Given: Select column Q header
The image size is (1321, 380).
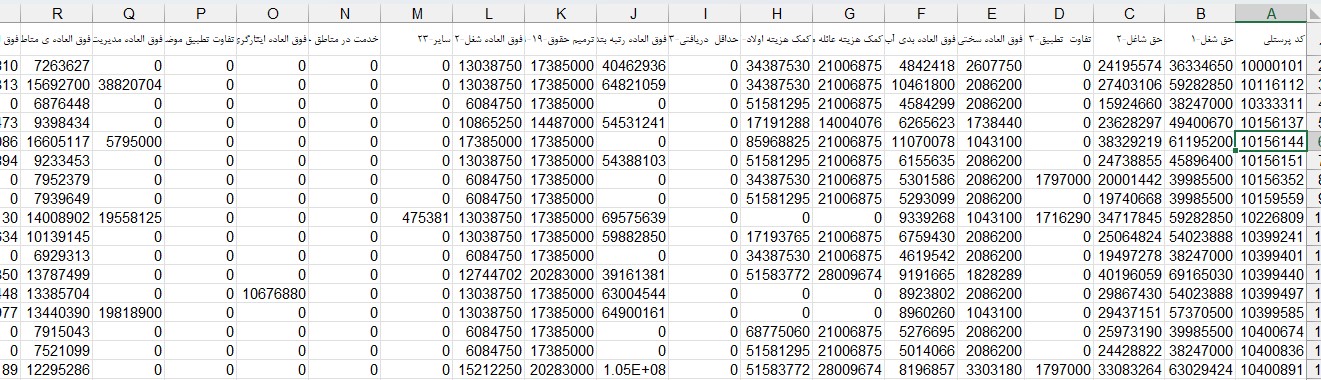Looking at the screenshot, I should [128, 13].
